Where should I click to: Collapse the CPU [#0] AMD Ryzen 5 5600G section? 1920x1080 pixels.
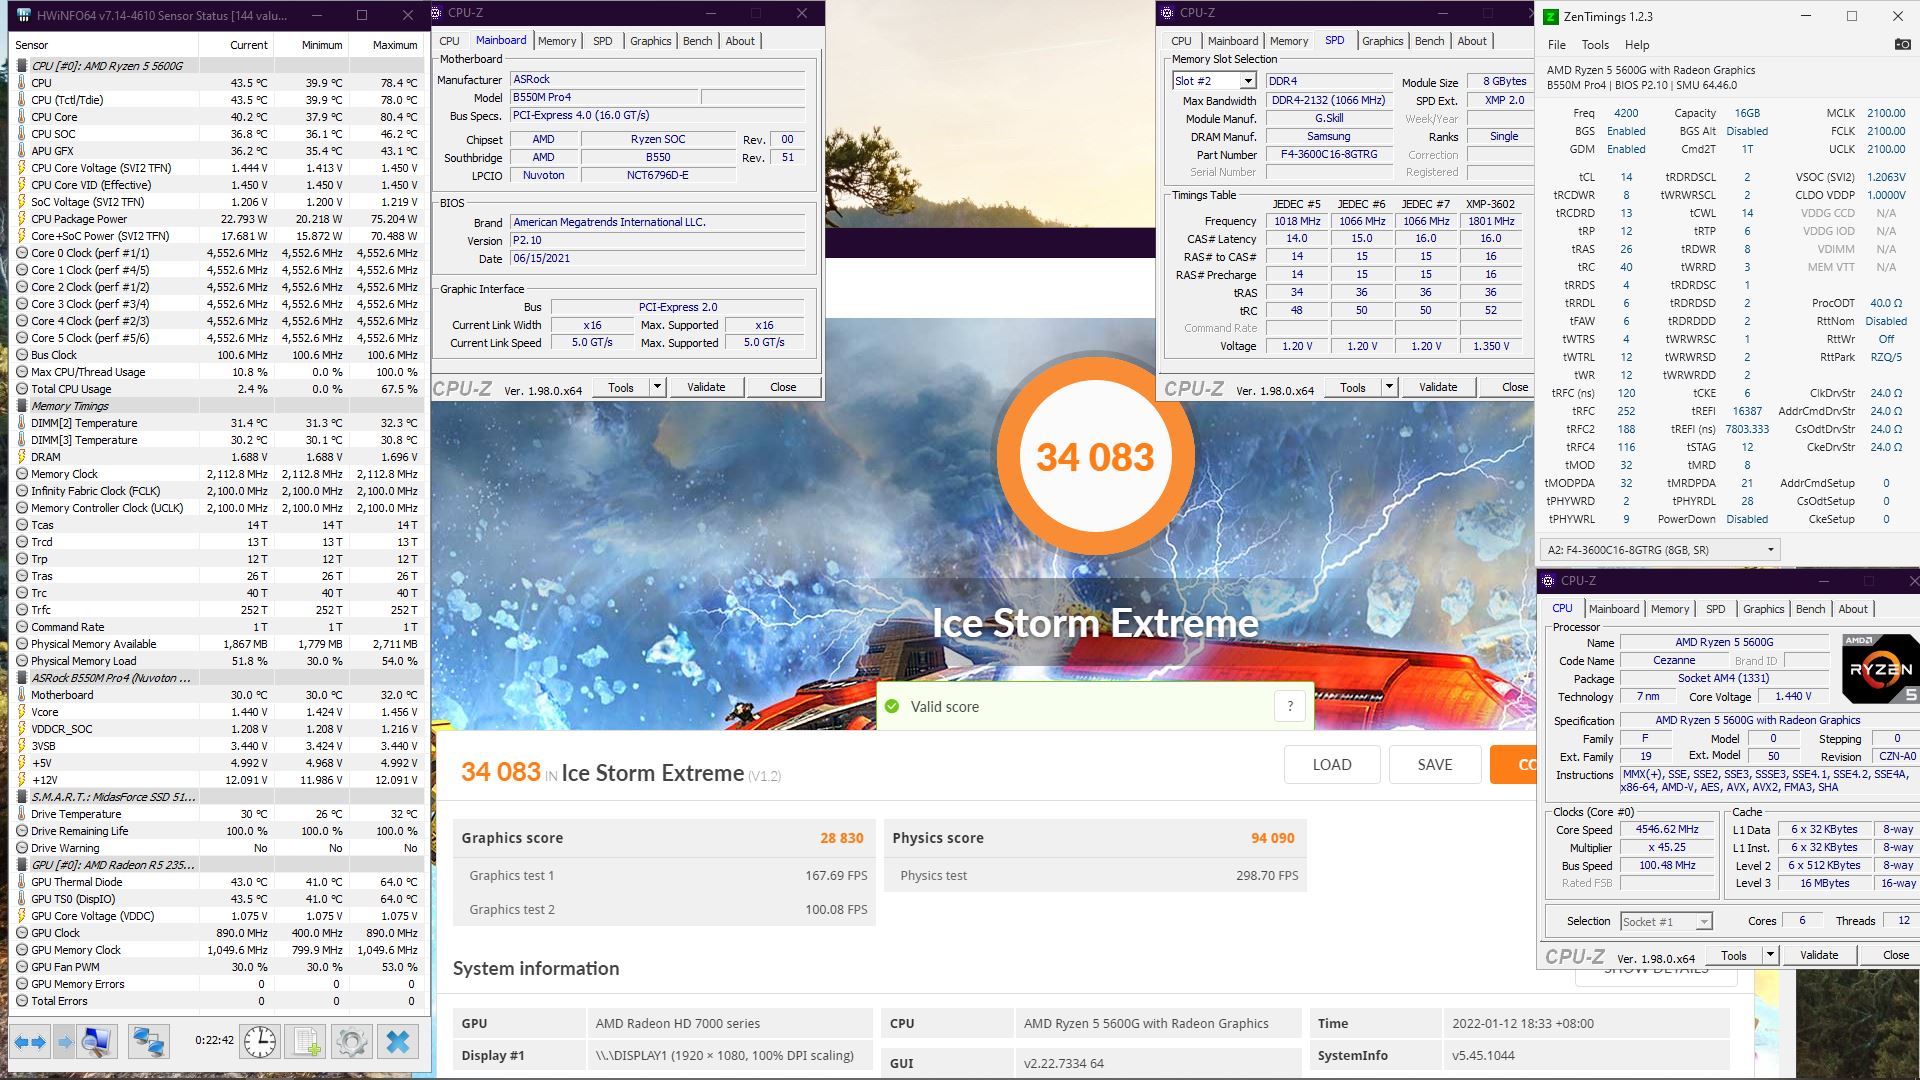22,66
